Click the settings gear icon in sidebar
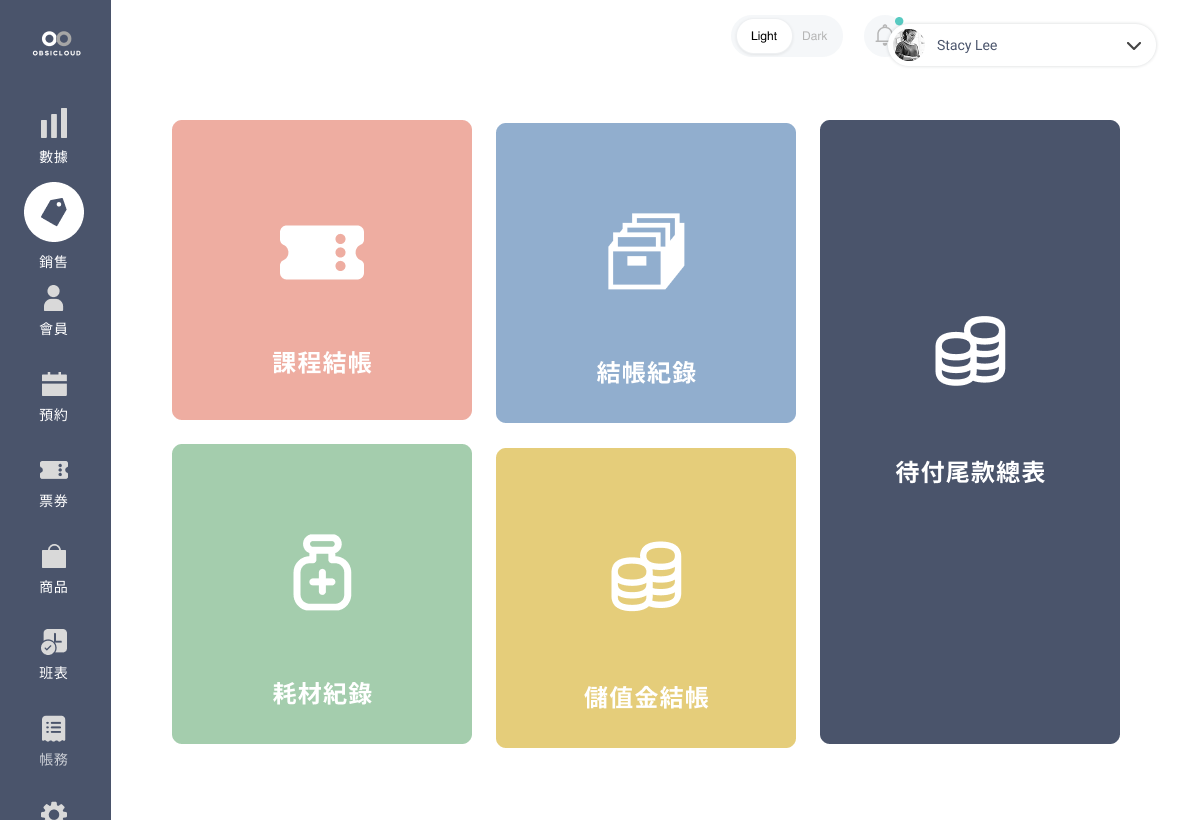Screen dimensions: 1180x820 54,810
